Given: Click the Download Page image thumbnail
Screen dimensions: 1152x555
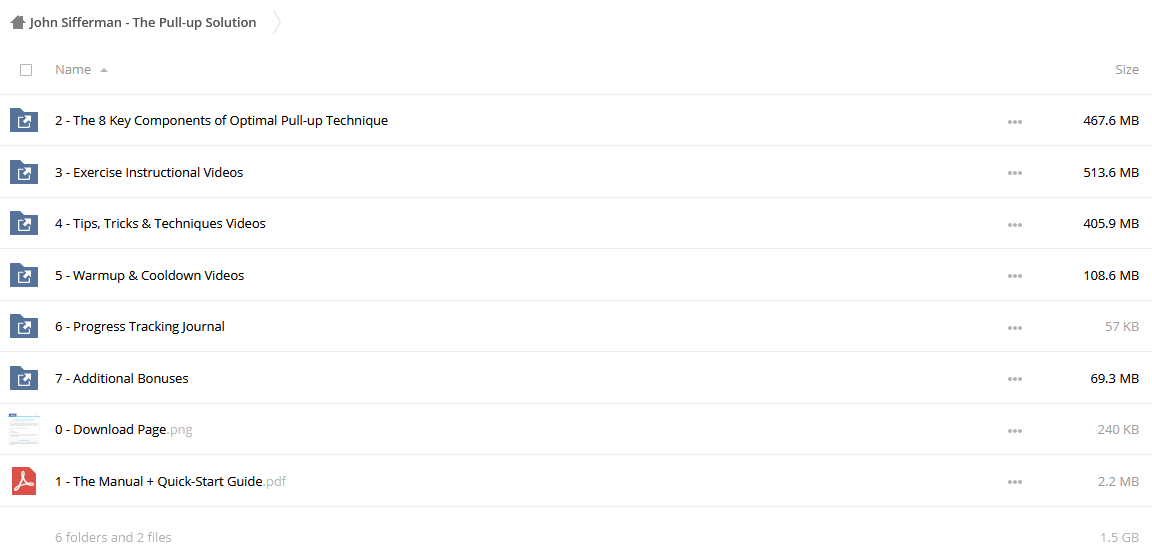Looking at the screenshot, I should [24, 429].
